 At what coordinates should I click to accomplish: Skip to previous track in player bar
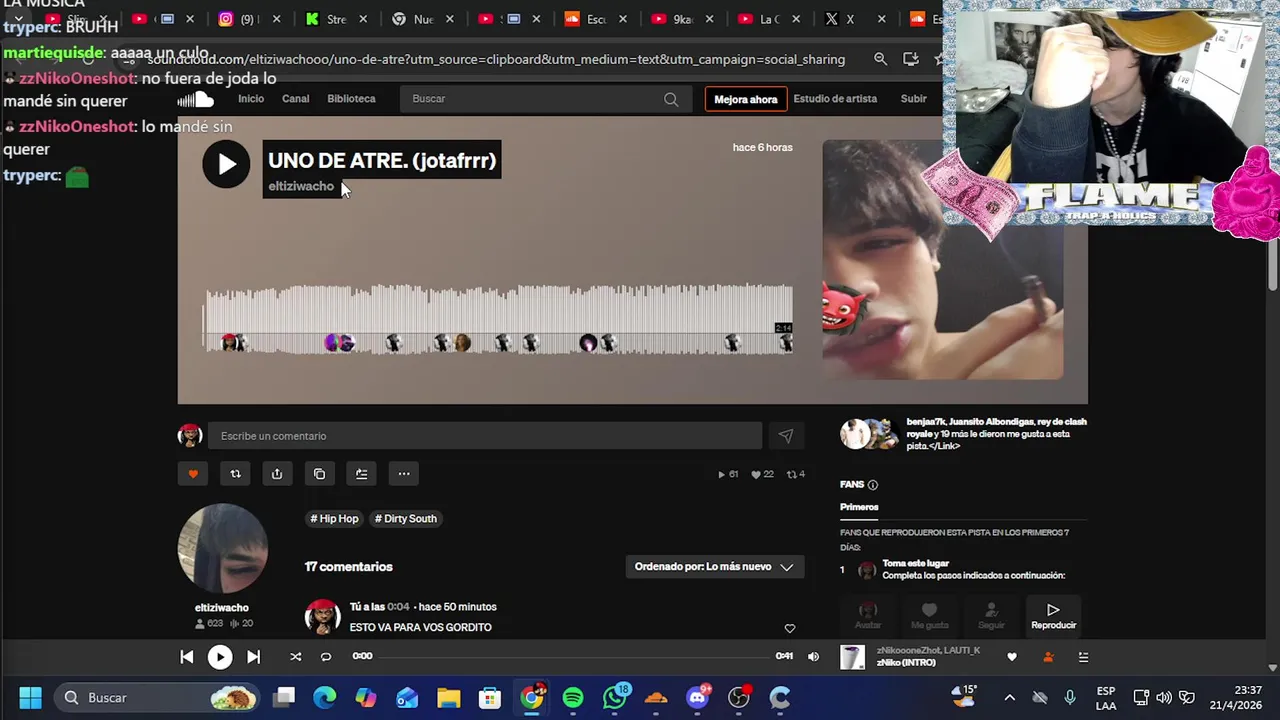tap(187, 657)
